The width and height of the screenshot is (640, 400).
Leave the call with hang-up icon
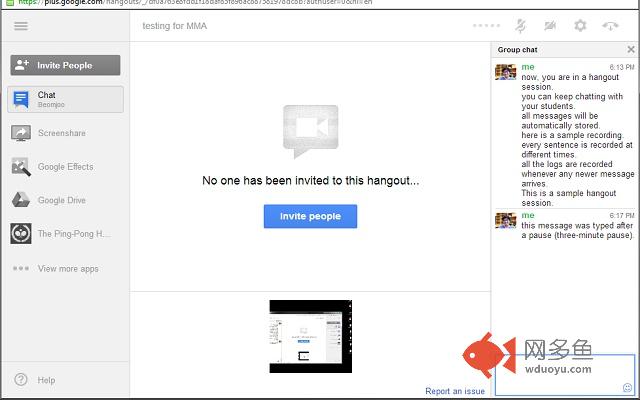pyautogui.click(x=611, y=26)
